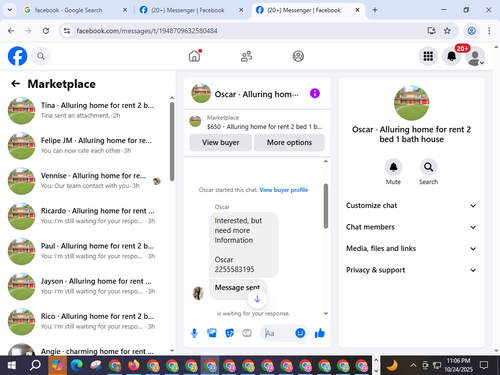This screenshot has height=375, width=500.
Task: Open Jayson's Alluring home conversation
Action: coord(85,286)
